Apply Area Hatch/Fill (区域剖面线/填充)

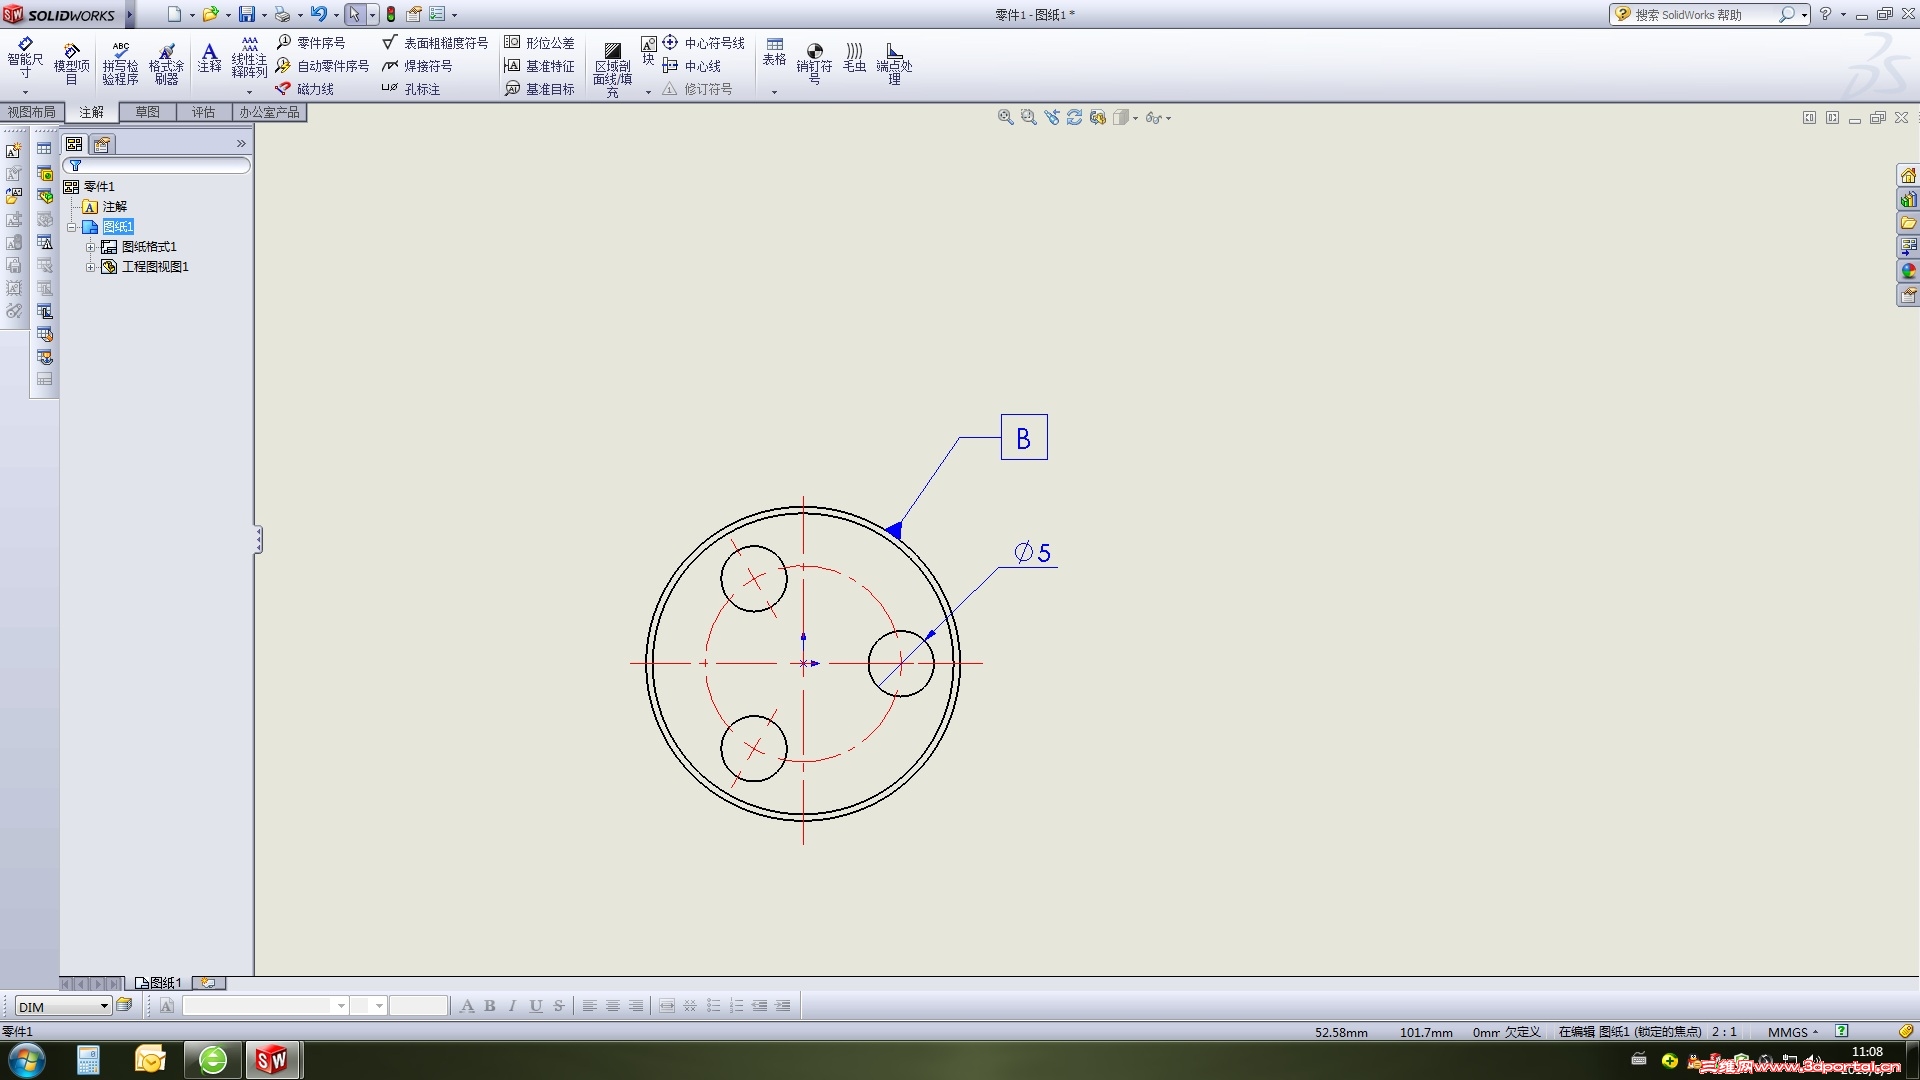click(x=612, y=69)
